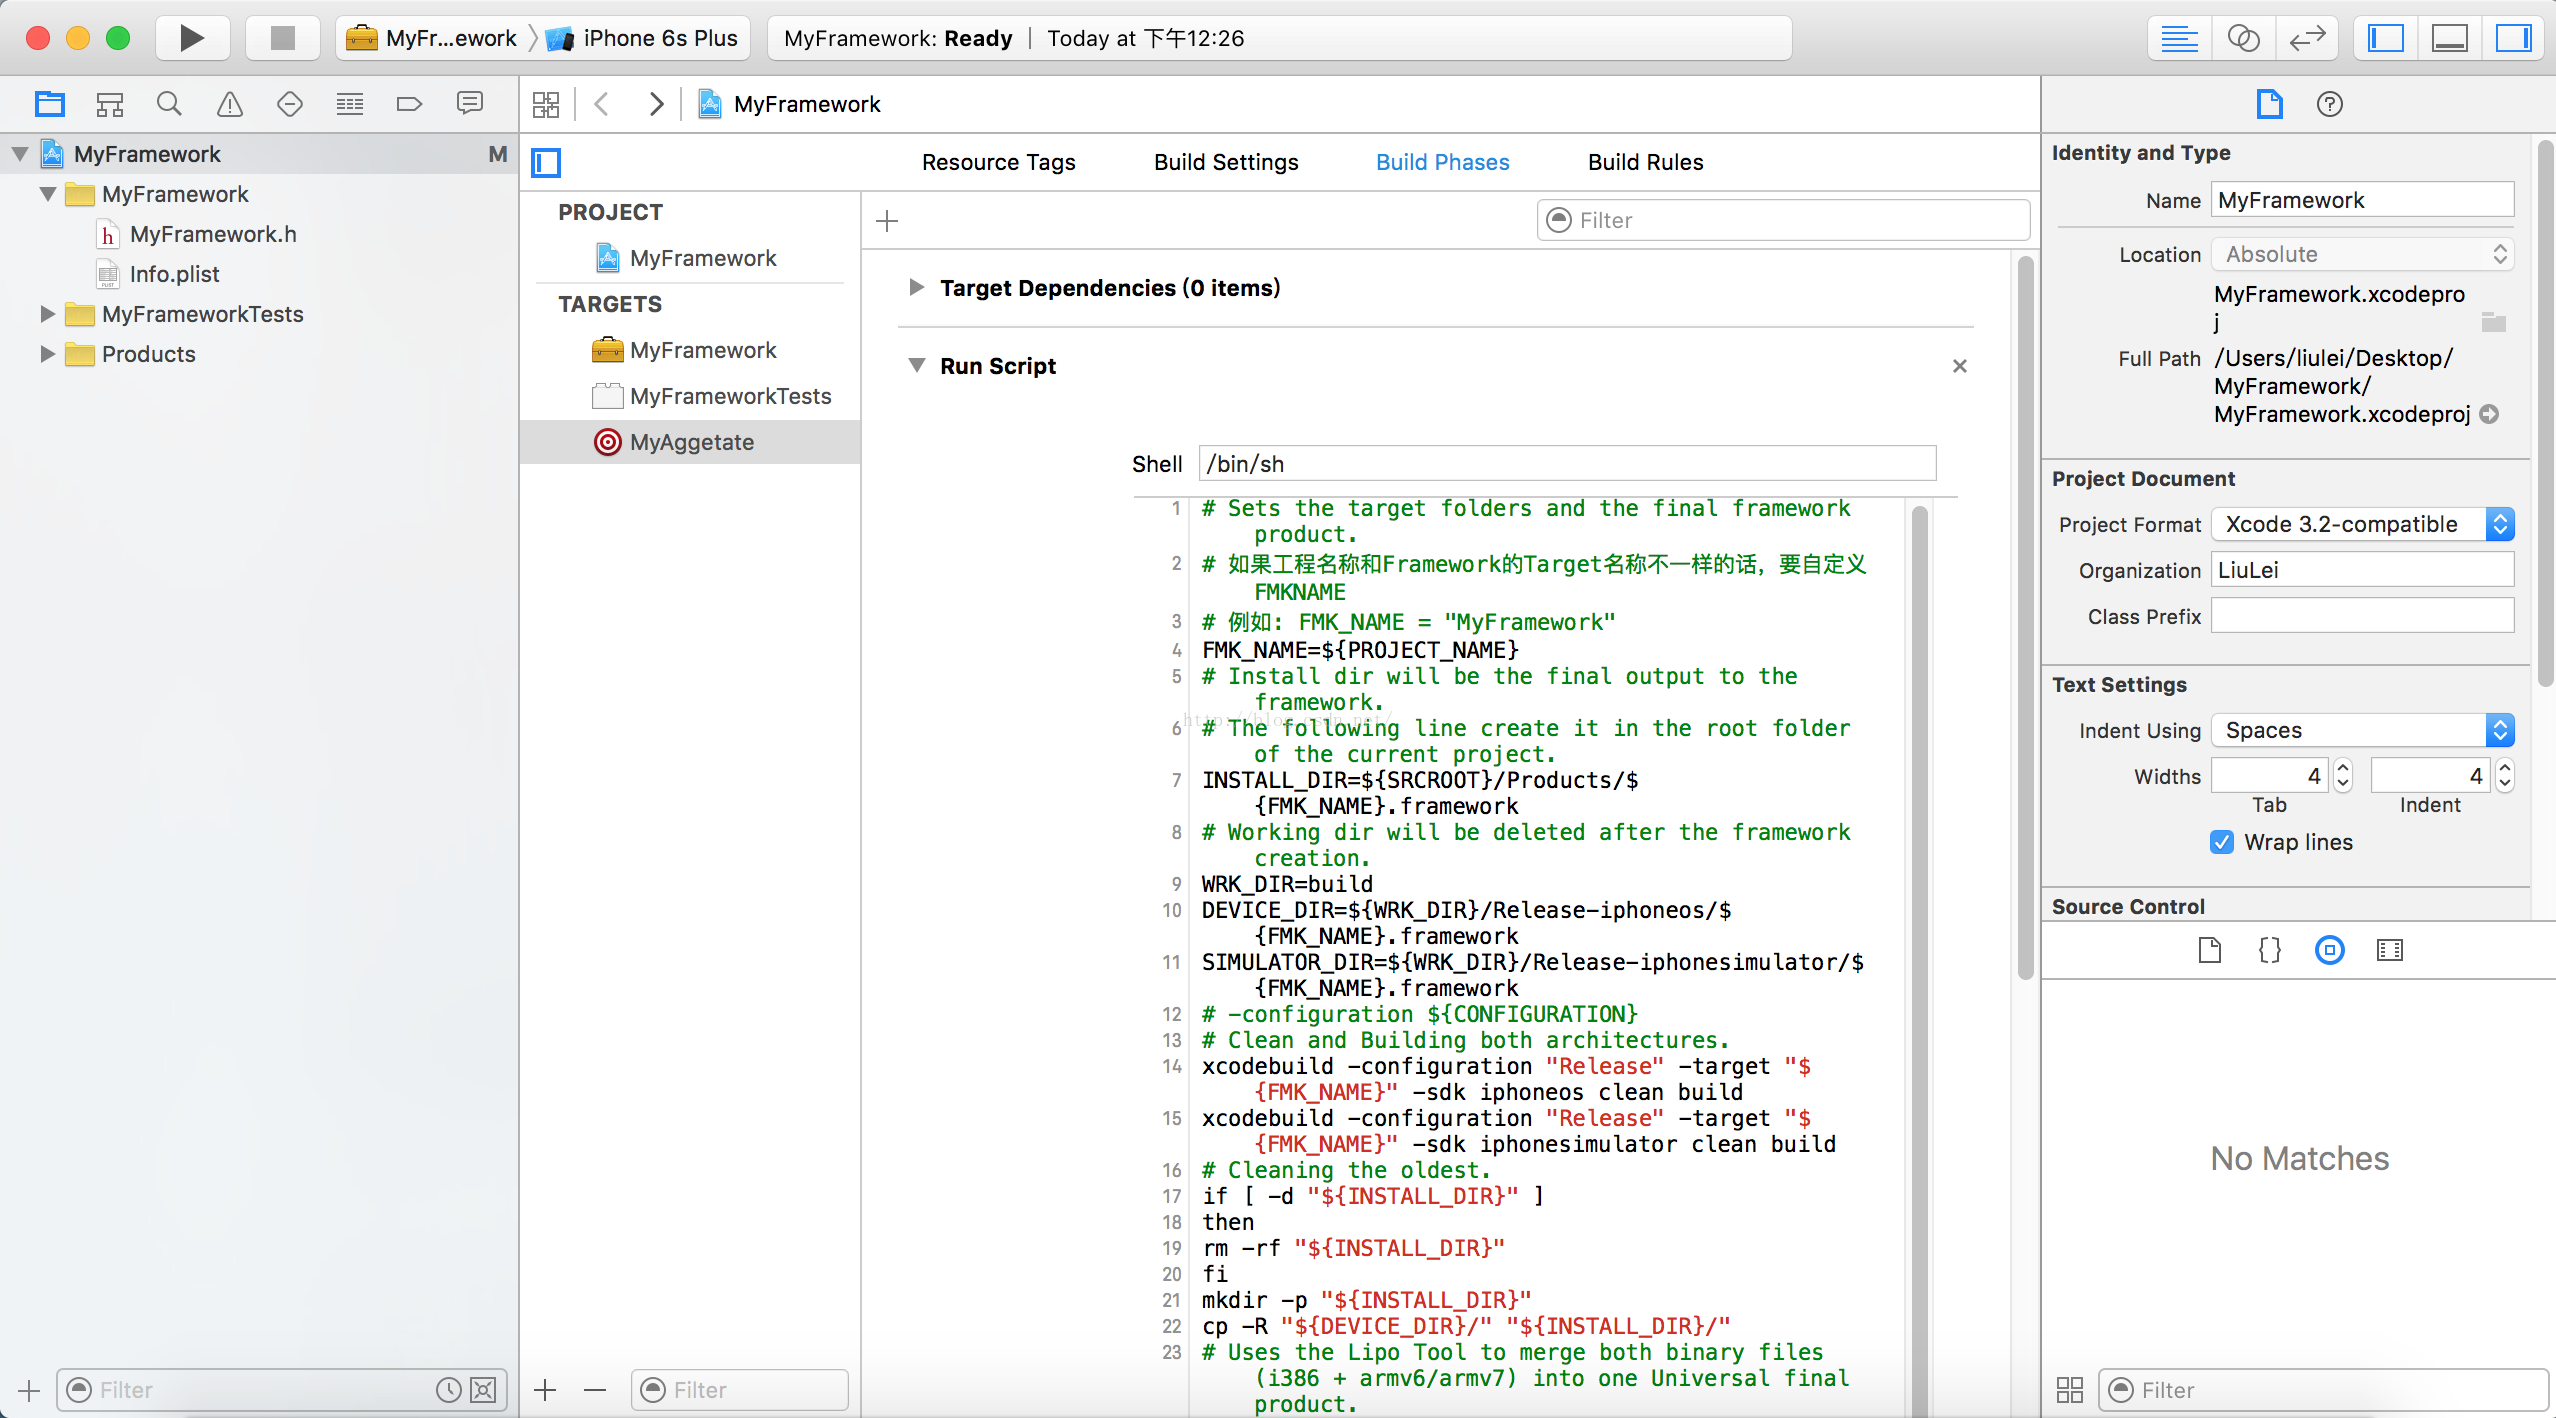Viewport: 2556px width, 1418px height.
Task: Show the File inspector
Action: tap(2269, 104)
